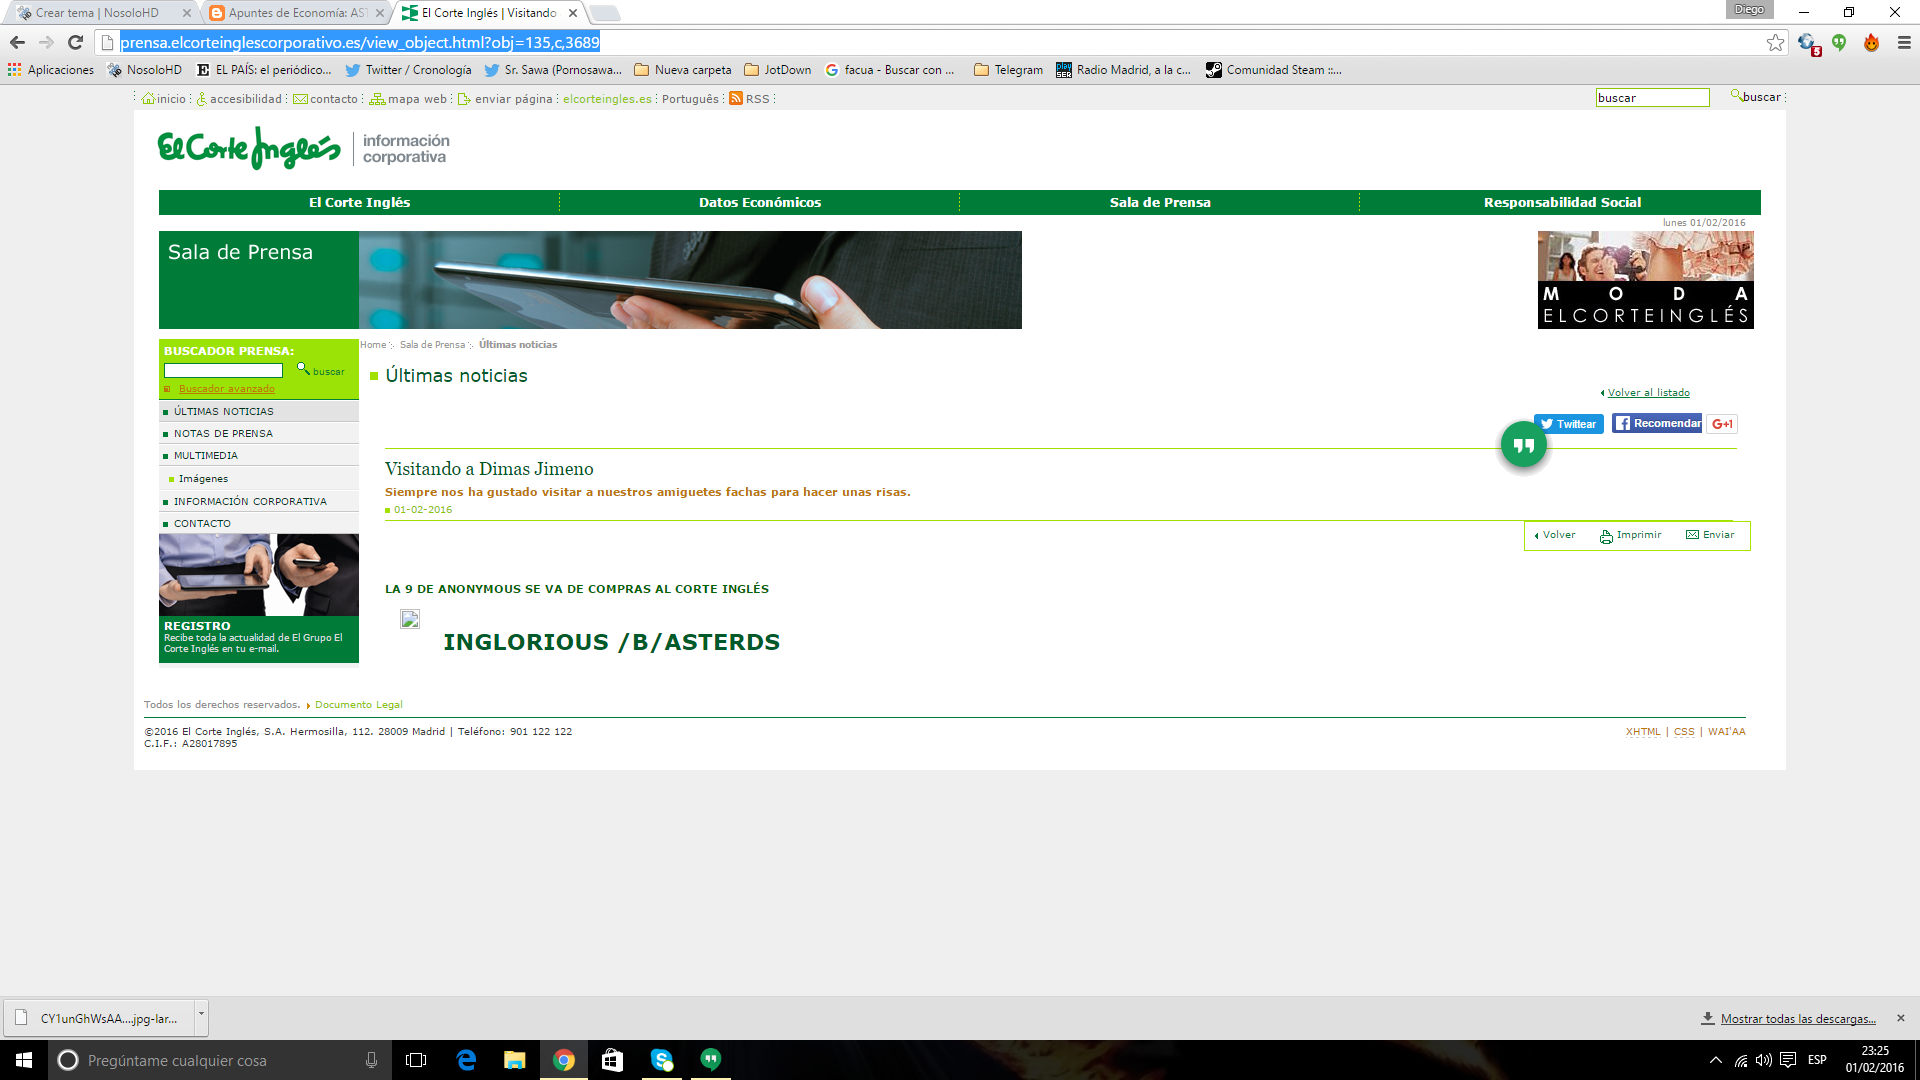Click the top buscar magnifier button
The height and width of the screenshot is (1080, 1920).
1756,97
